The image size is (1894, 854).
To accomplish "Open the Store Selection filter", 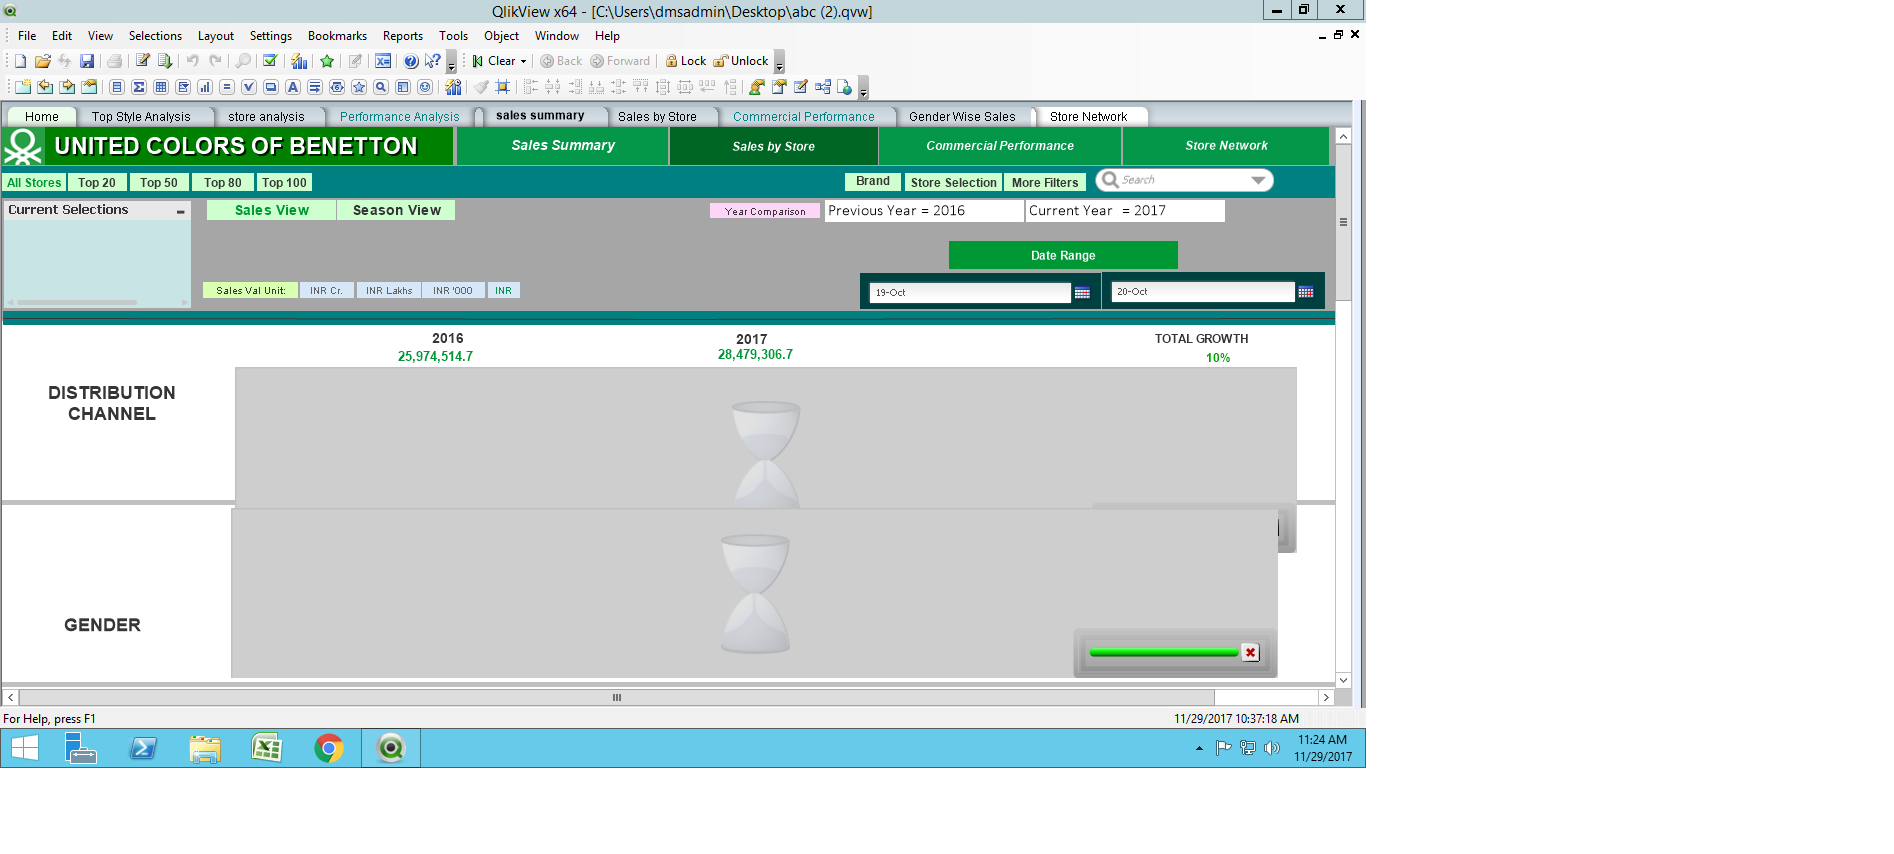I will point(954,183).
